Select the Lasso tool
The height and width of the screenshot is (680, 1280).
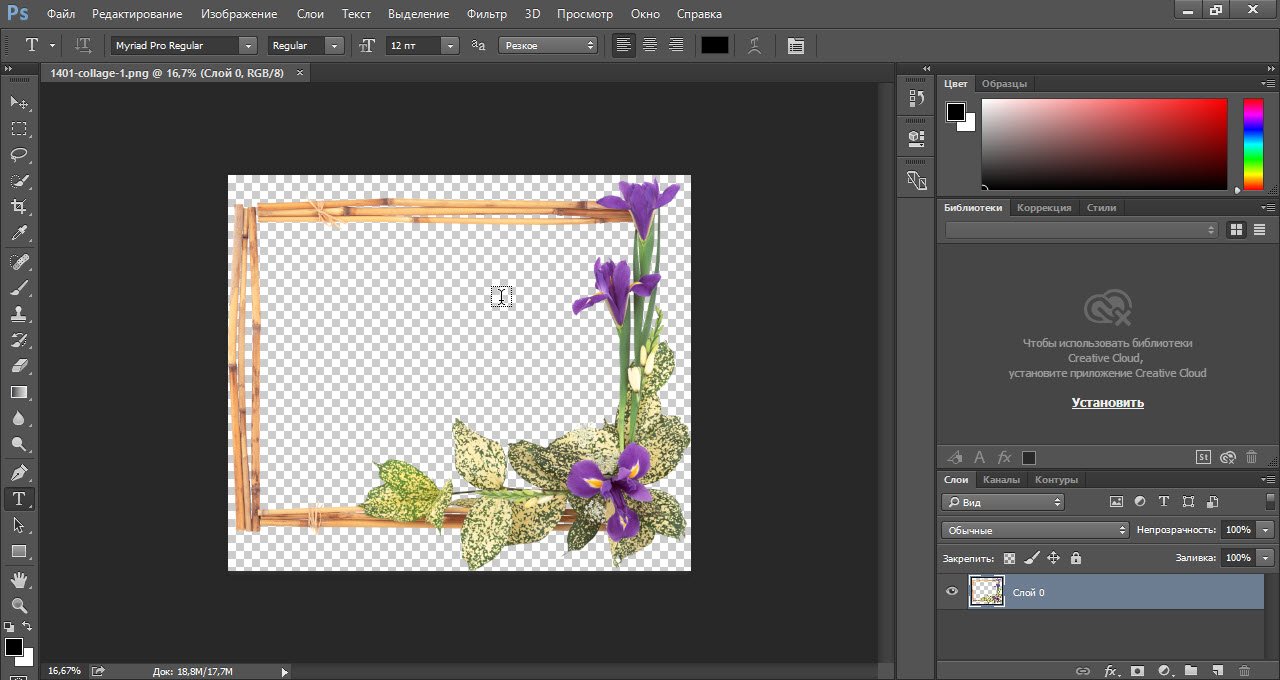point(19,155)
